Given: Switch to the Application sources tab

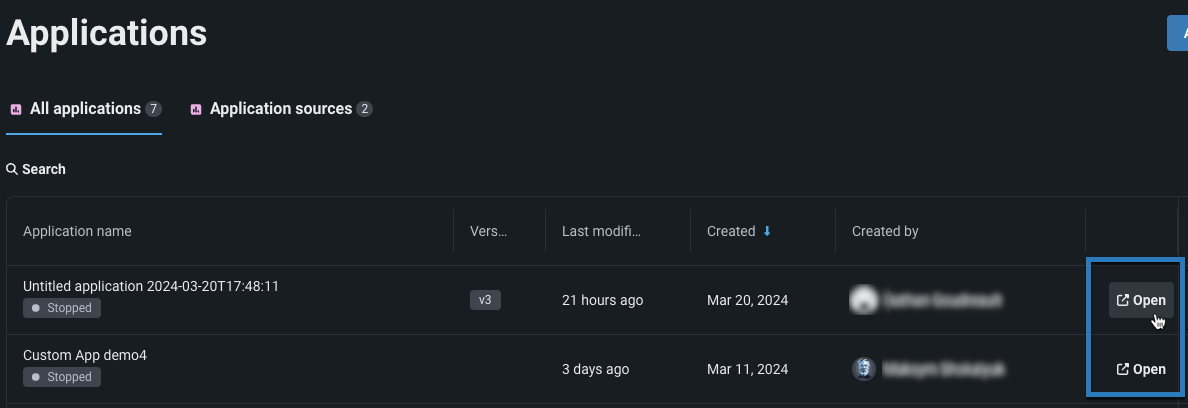Looking at the screenshot, I should point(280,108).
